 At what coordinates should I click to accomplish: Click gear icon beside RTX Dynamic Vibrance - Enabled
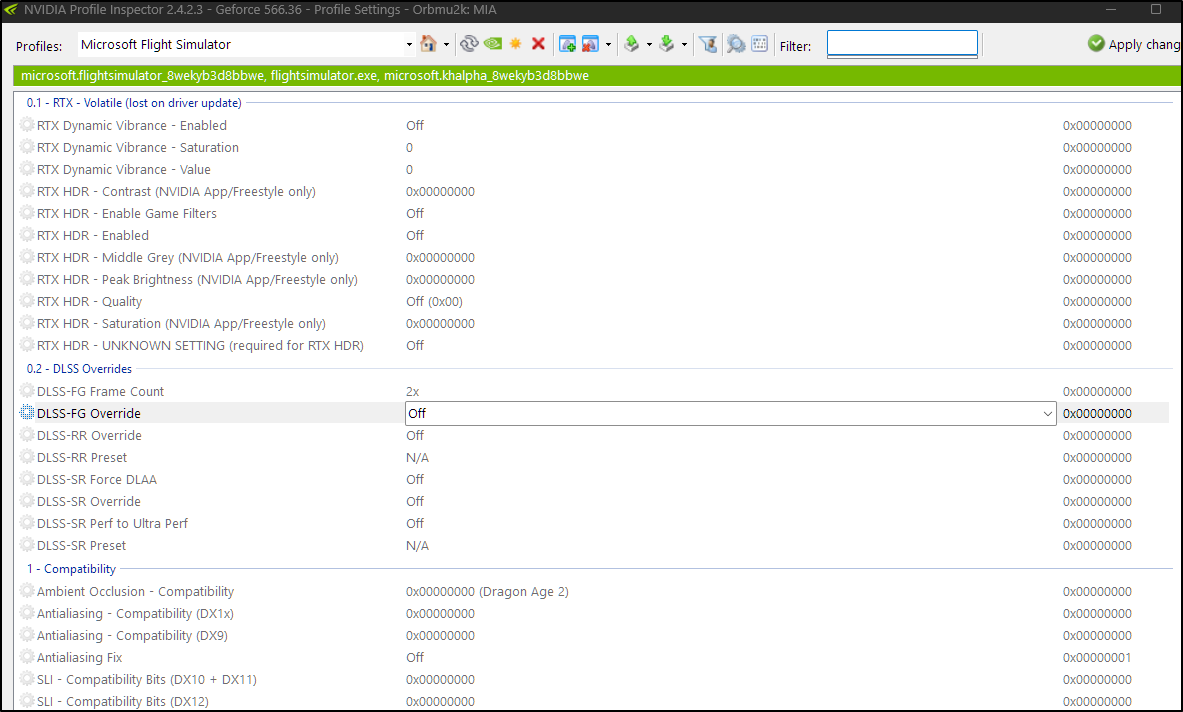[x=27, y=124]
